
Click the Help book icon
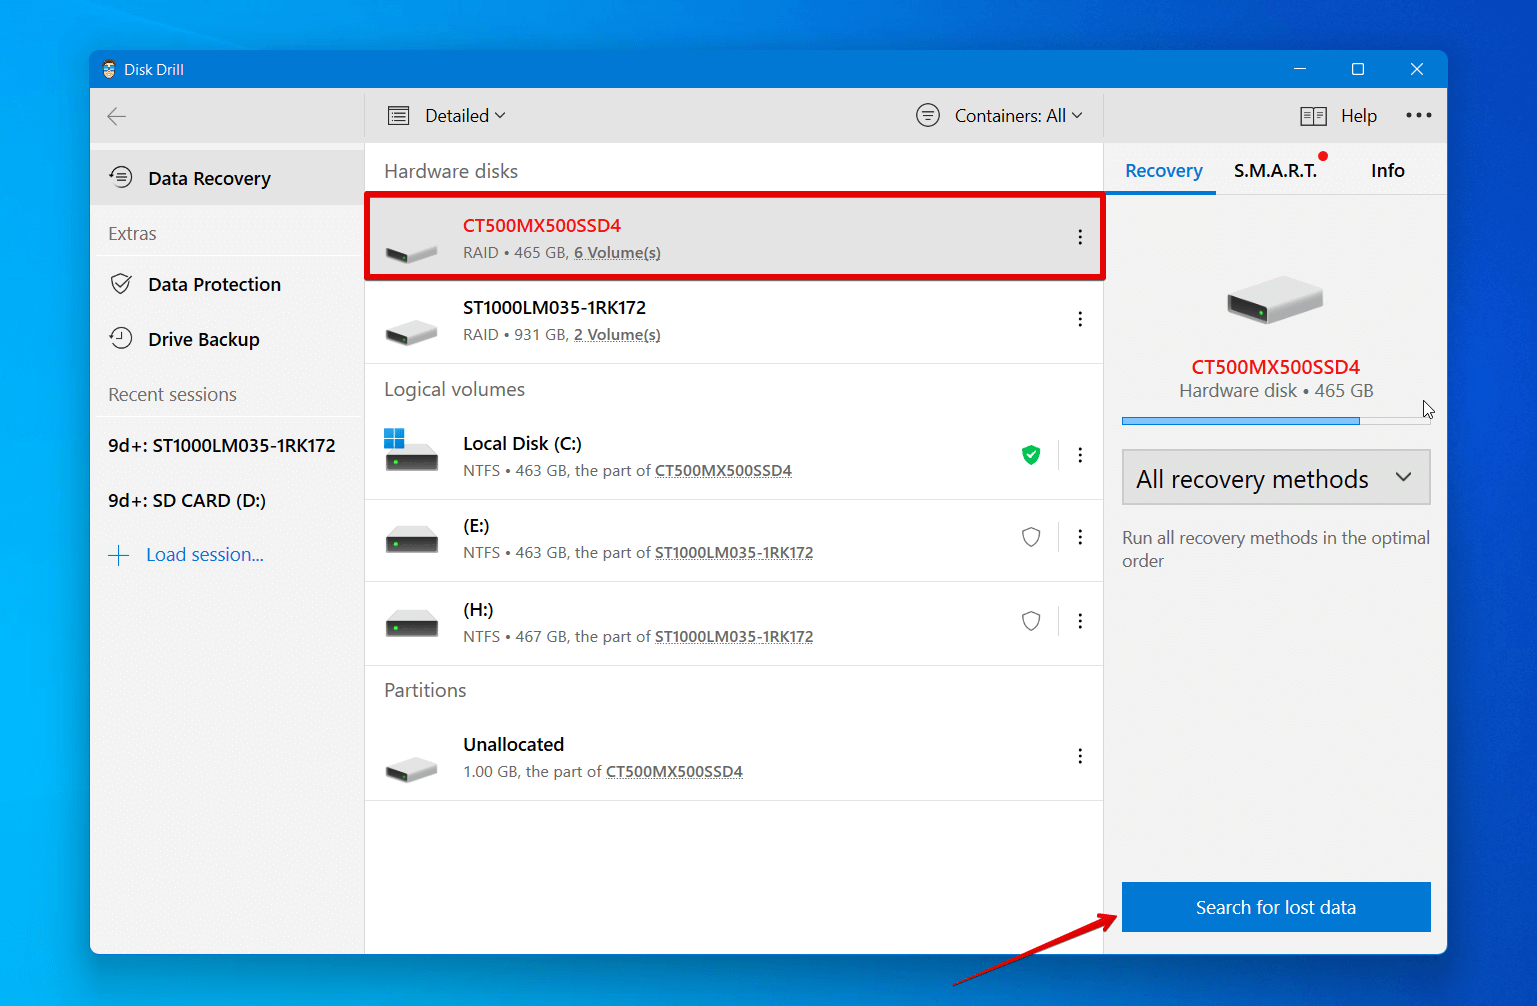(1313, 116)
